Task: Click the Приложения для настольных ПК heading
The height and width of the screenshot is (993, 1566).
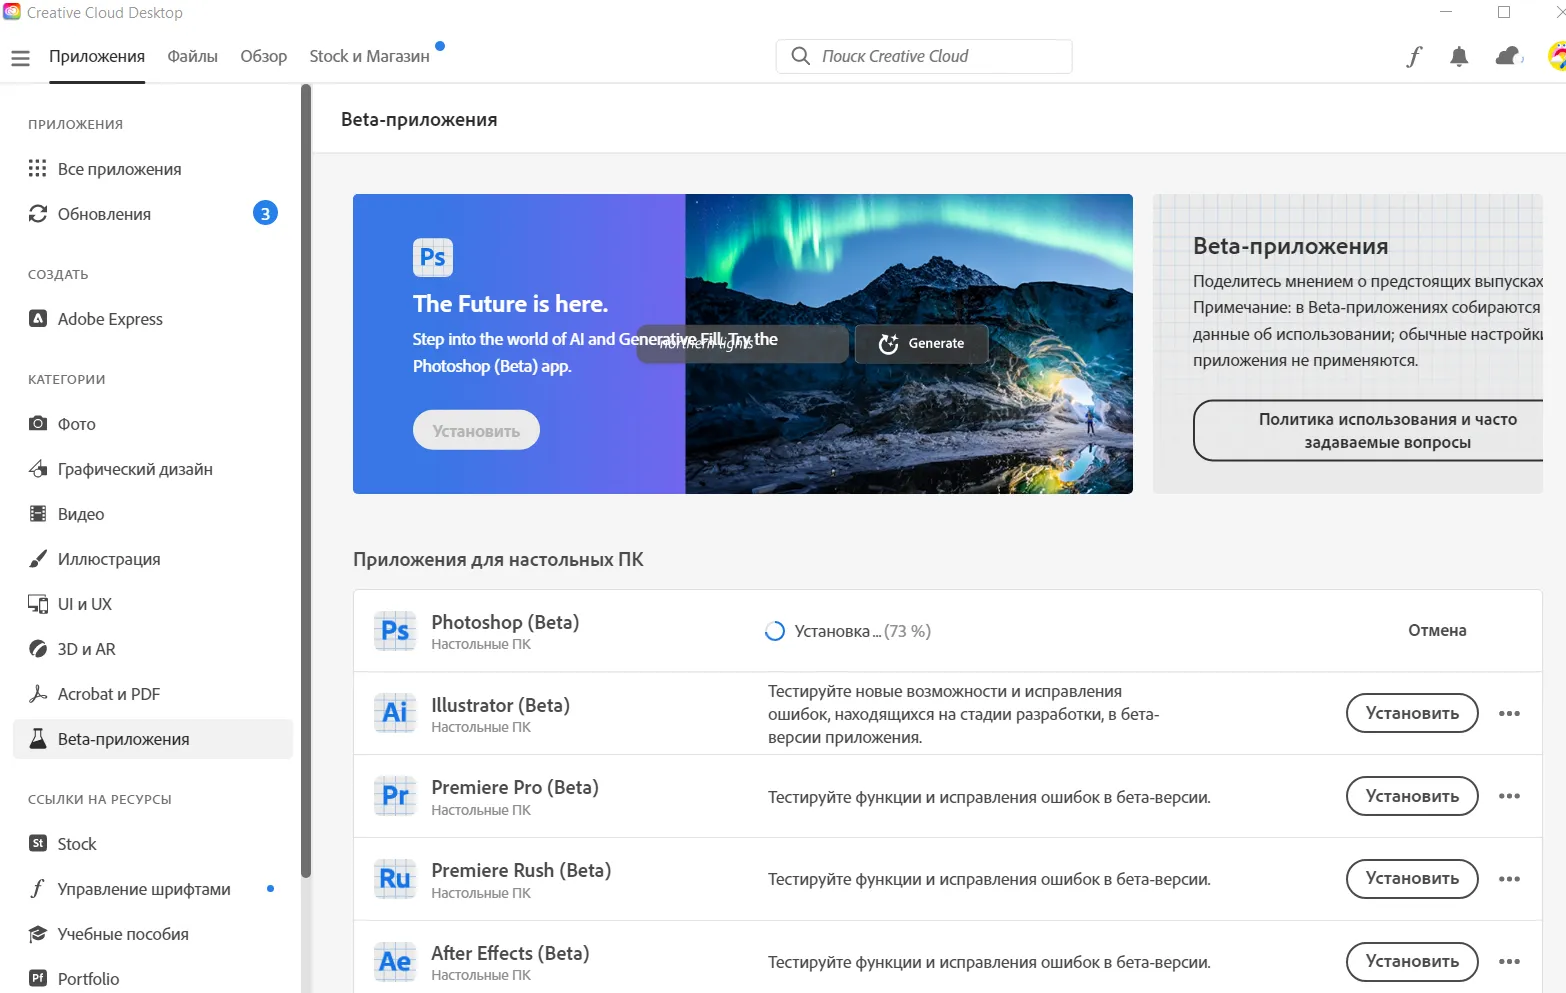Action: pyautogui.click(x=498, y=559)
